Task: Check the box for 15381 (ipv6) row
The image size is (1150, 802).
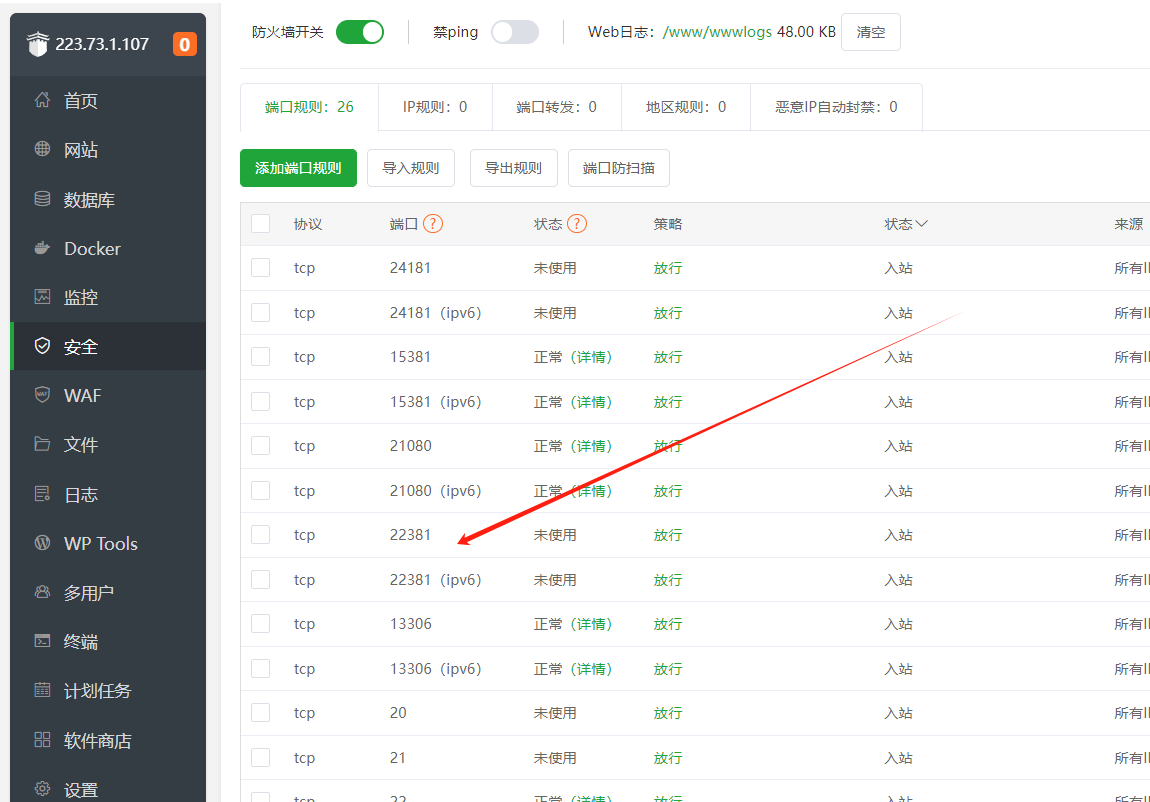Action: [260, 402]
